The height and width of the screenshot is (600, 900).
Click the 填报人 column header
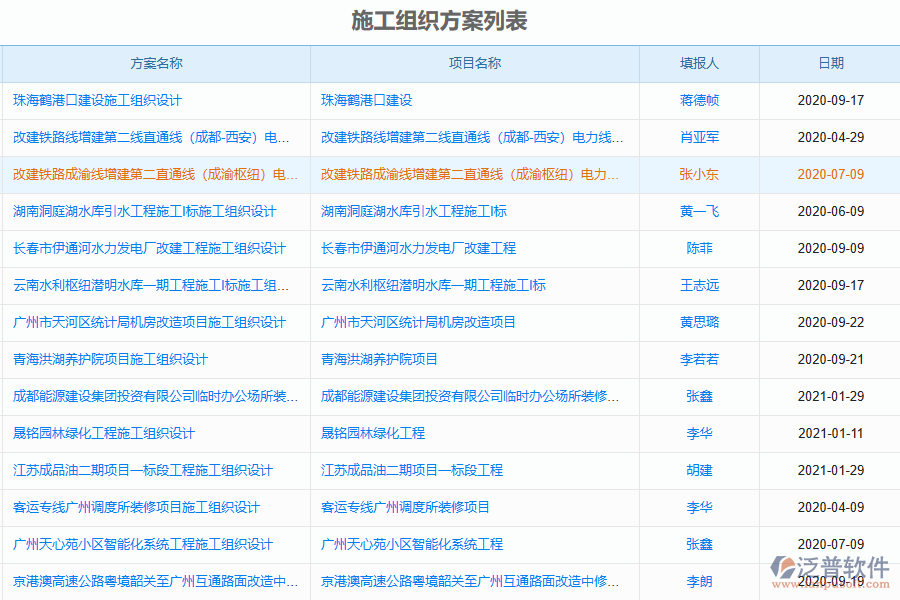(x=697, y=63)
